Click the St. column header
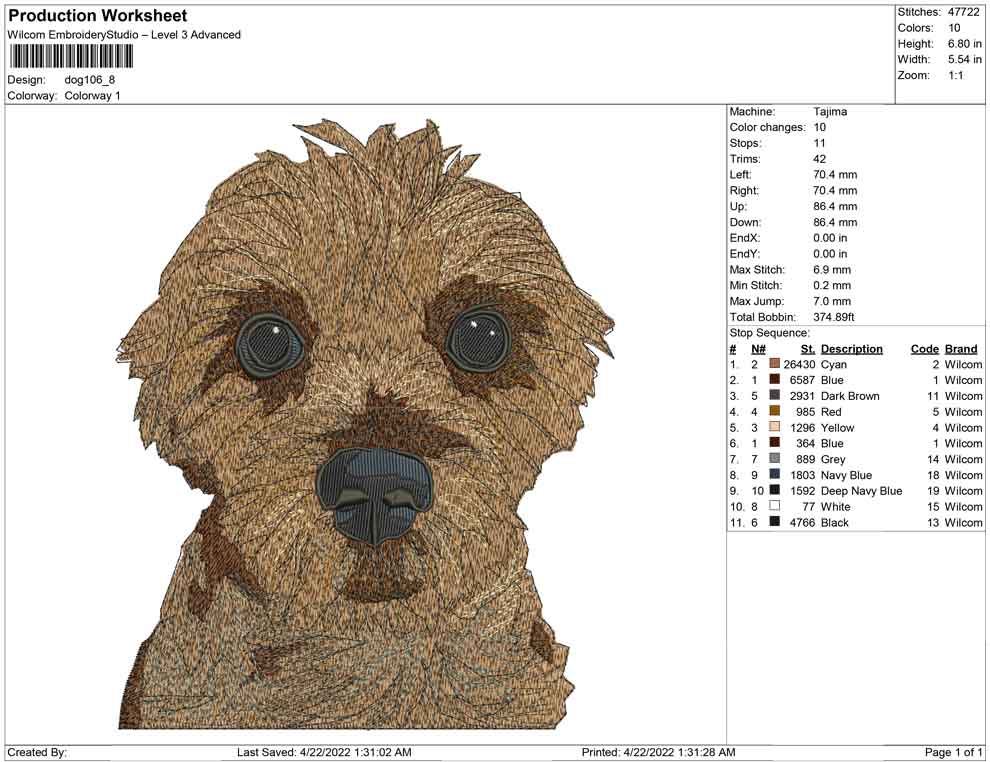Image resolution: width=990 pixels, height=762 pixels. (x=807, y=348)
